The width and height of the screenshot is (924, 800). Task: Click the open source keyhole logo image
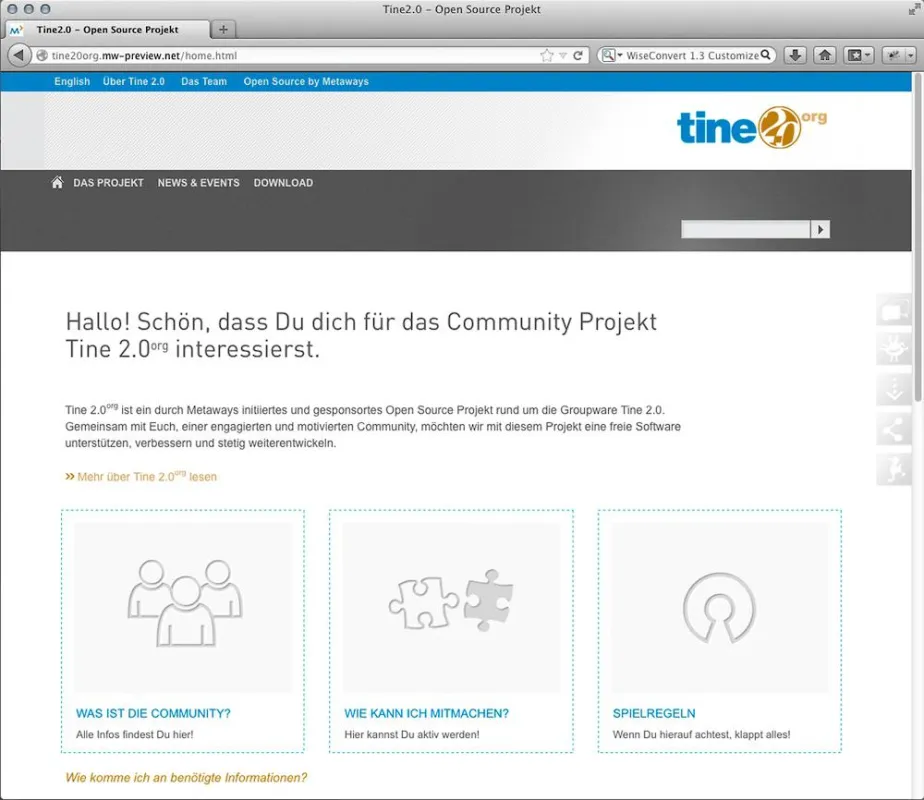[x=720, y=607]
